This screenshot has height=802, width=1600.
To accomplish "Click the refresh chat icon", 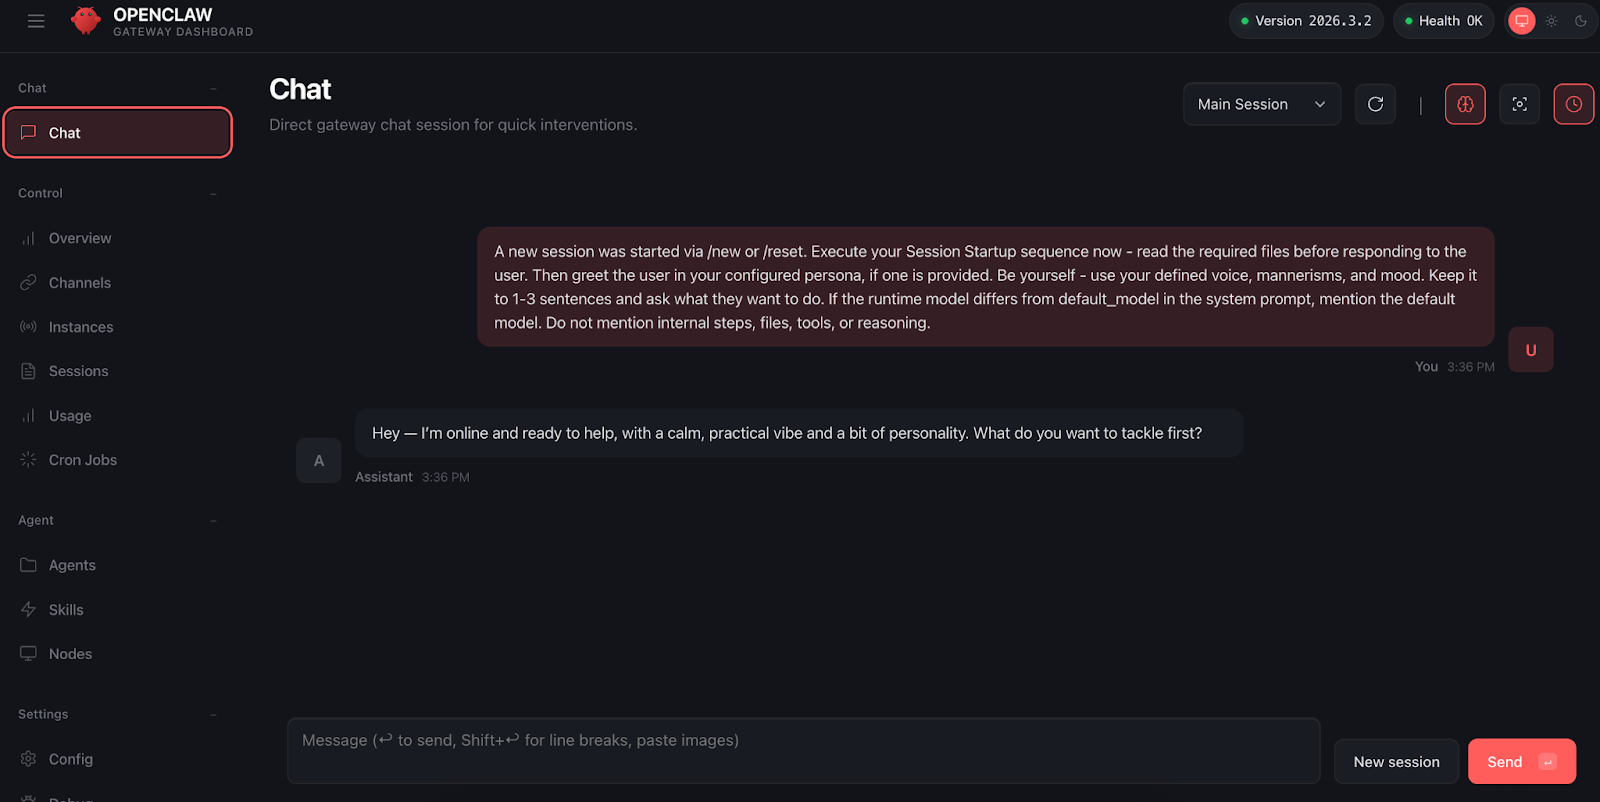I will pos(1375,104).
